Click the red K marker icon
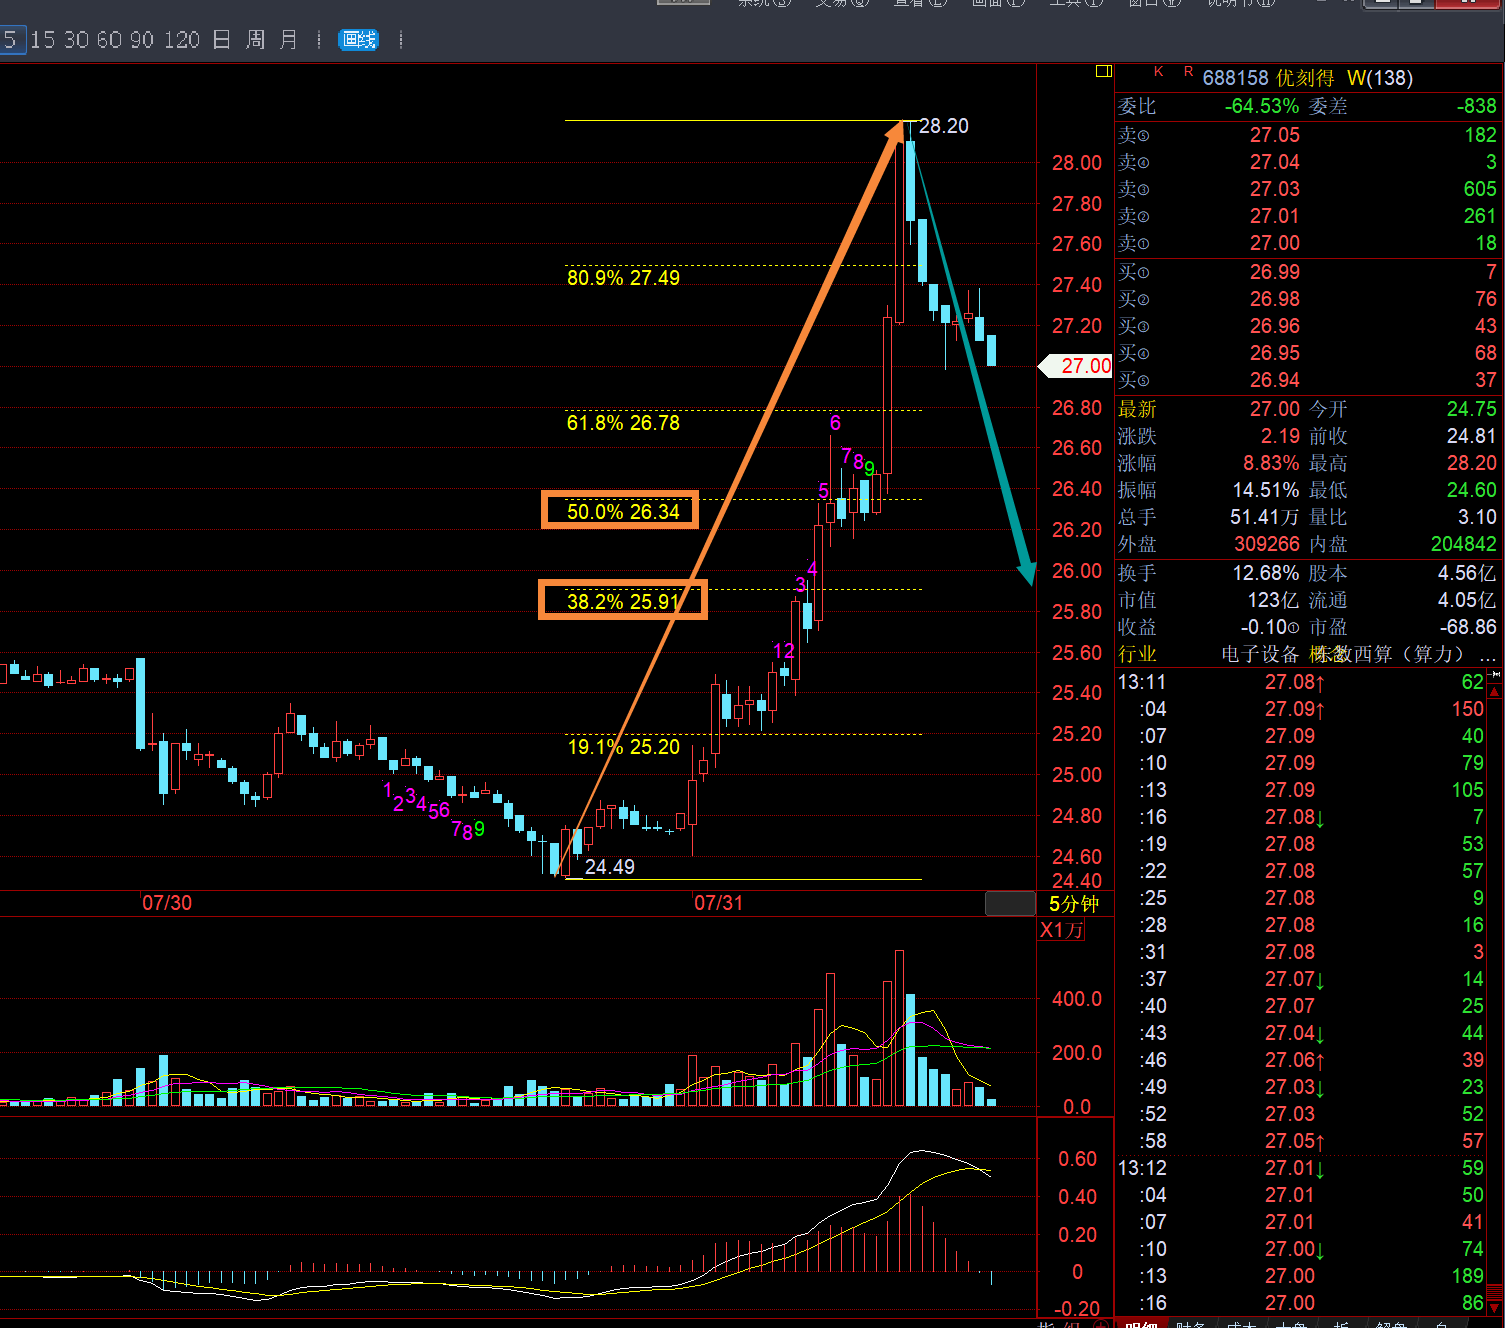This screenshot has width=1505, height=1328. [x=1159, y=72]
